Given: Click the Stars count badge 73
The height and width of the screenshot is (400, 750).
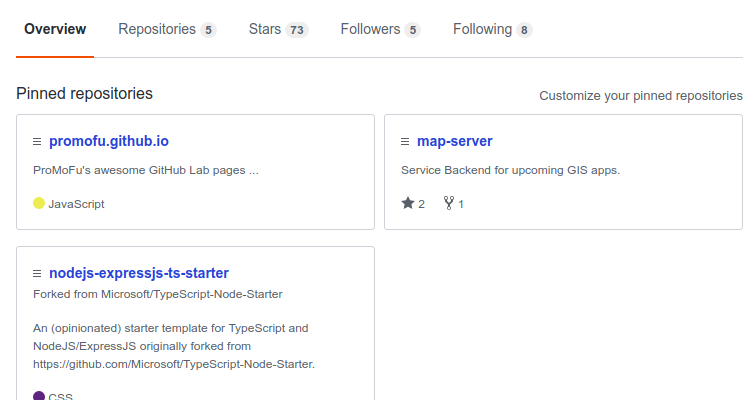Looking at the screenshot, I should (x=297, y=30).
